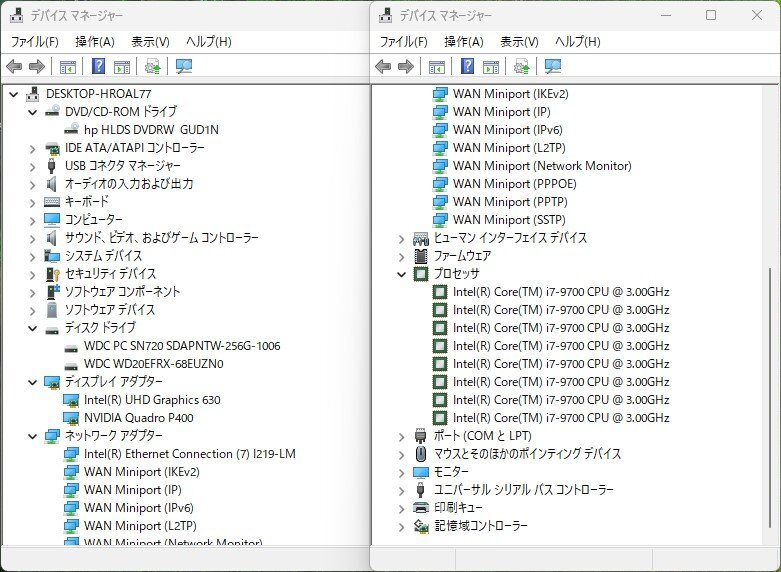Click ファームウェア chip icon in right window
This screenshot has width=781, height=572.
pyautogui.click(x=421, y=256)
